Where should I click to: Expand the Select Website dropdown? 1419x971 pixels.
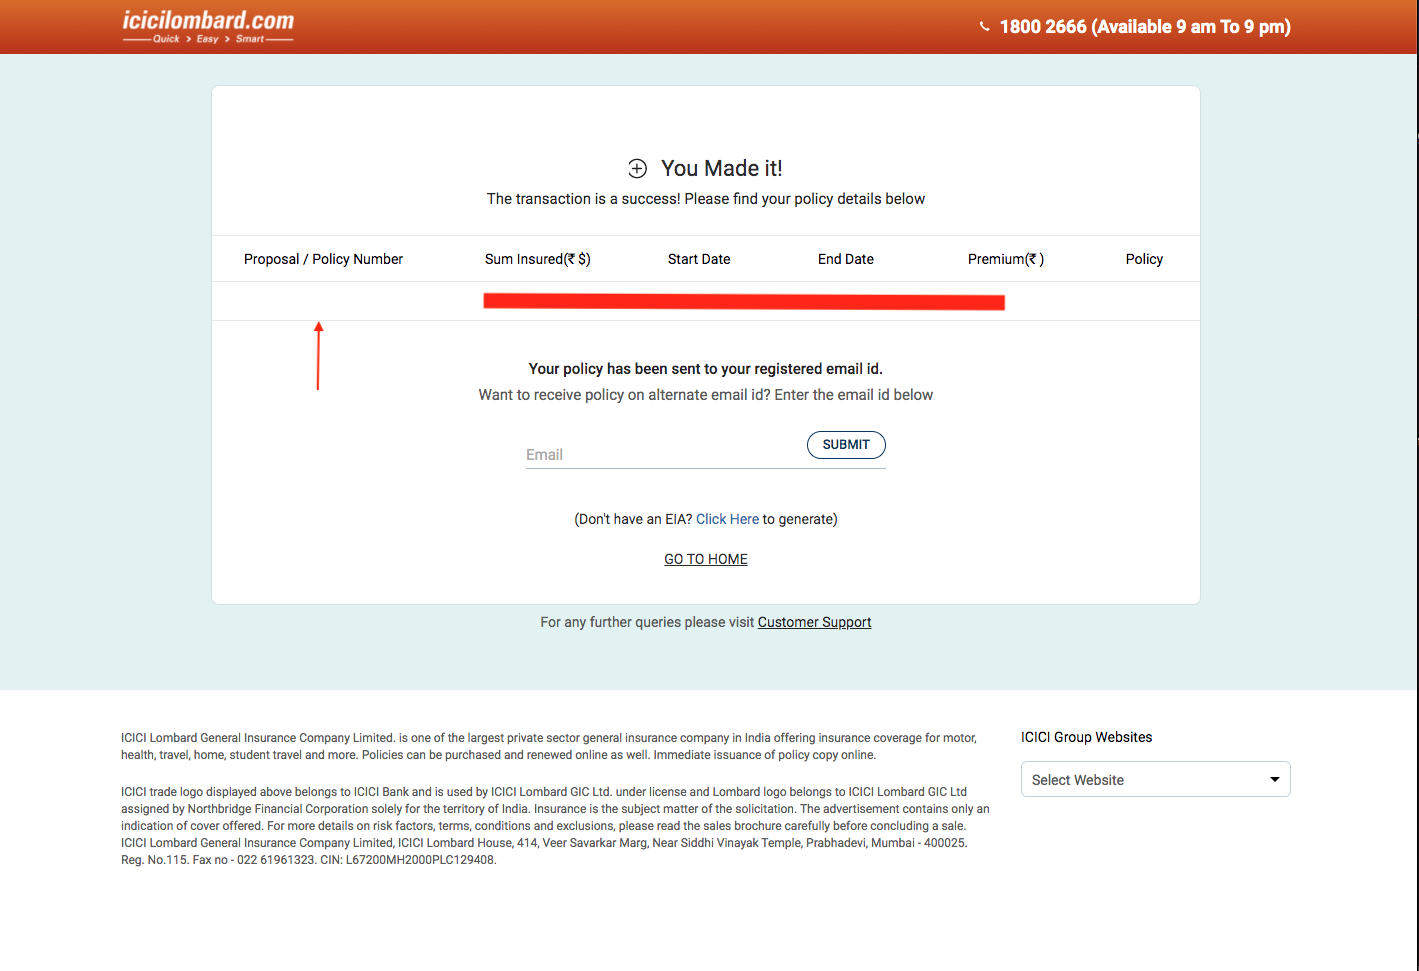(x=1155, y=779)
